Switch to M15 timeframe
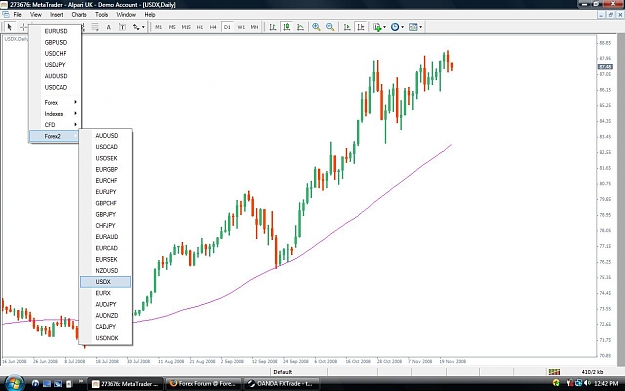Image resolution: width=625 pixels, height=391 pixels. 186,27
